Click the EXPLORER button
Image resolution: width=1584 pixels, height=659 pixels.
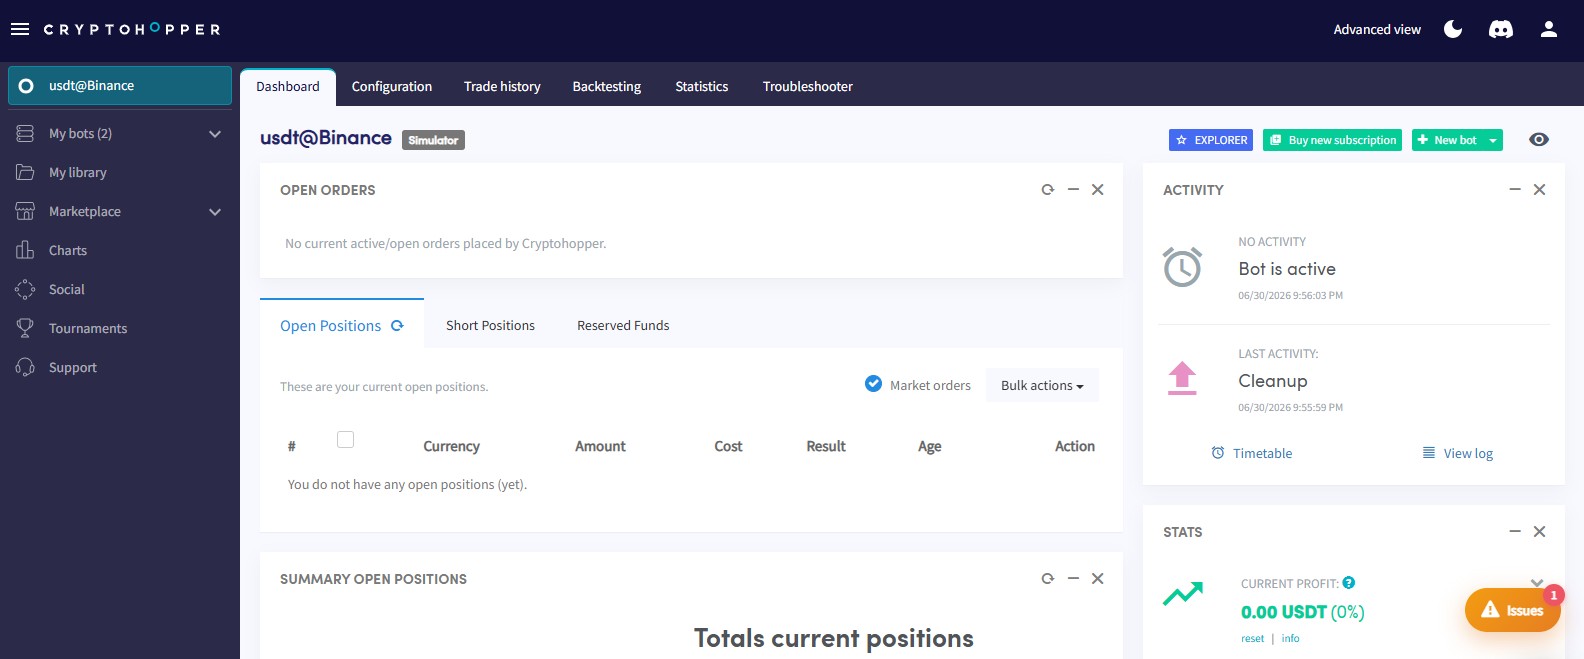[1211, 140]
